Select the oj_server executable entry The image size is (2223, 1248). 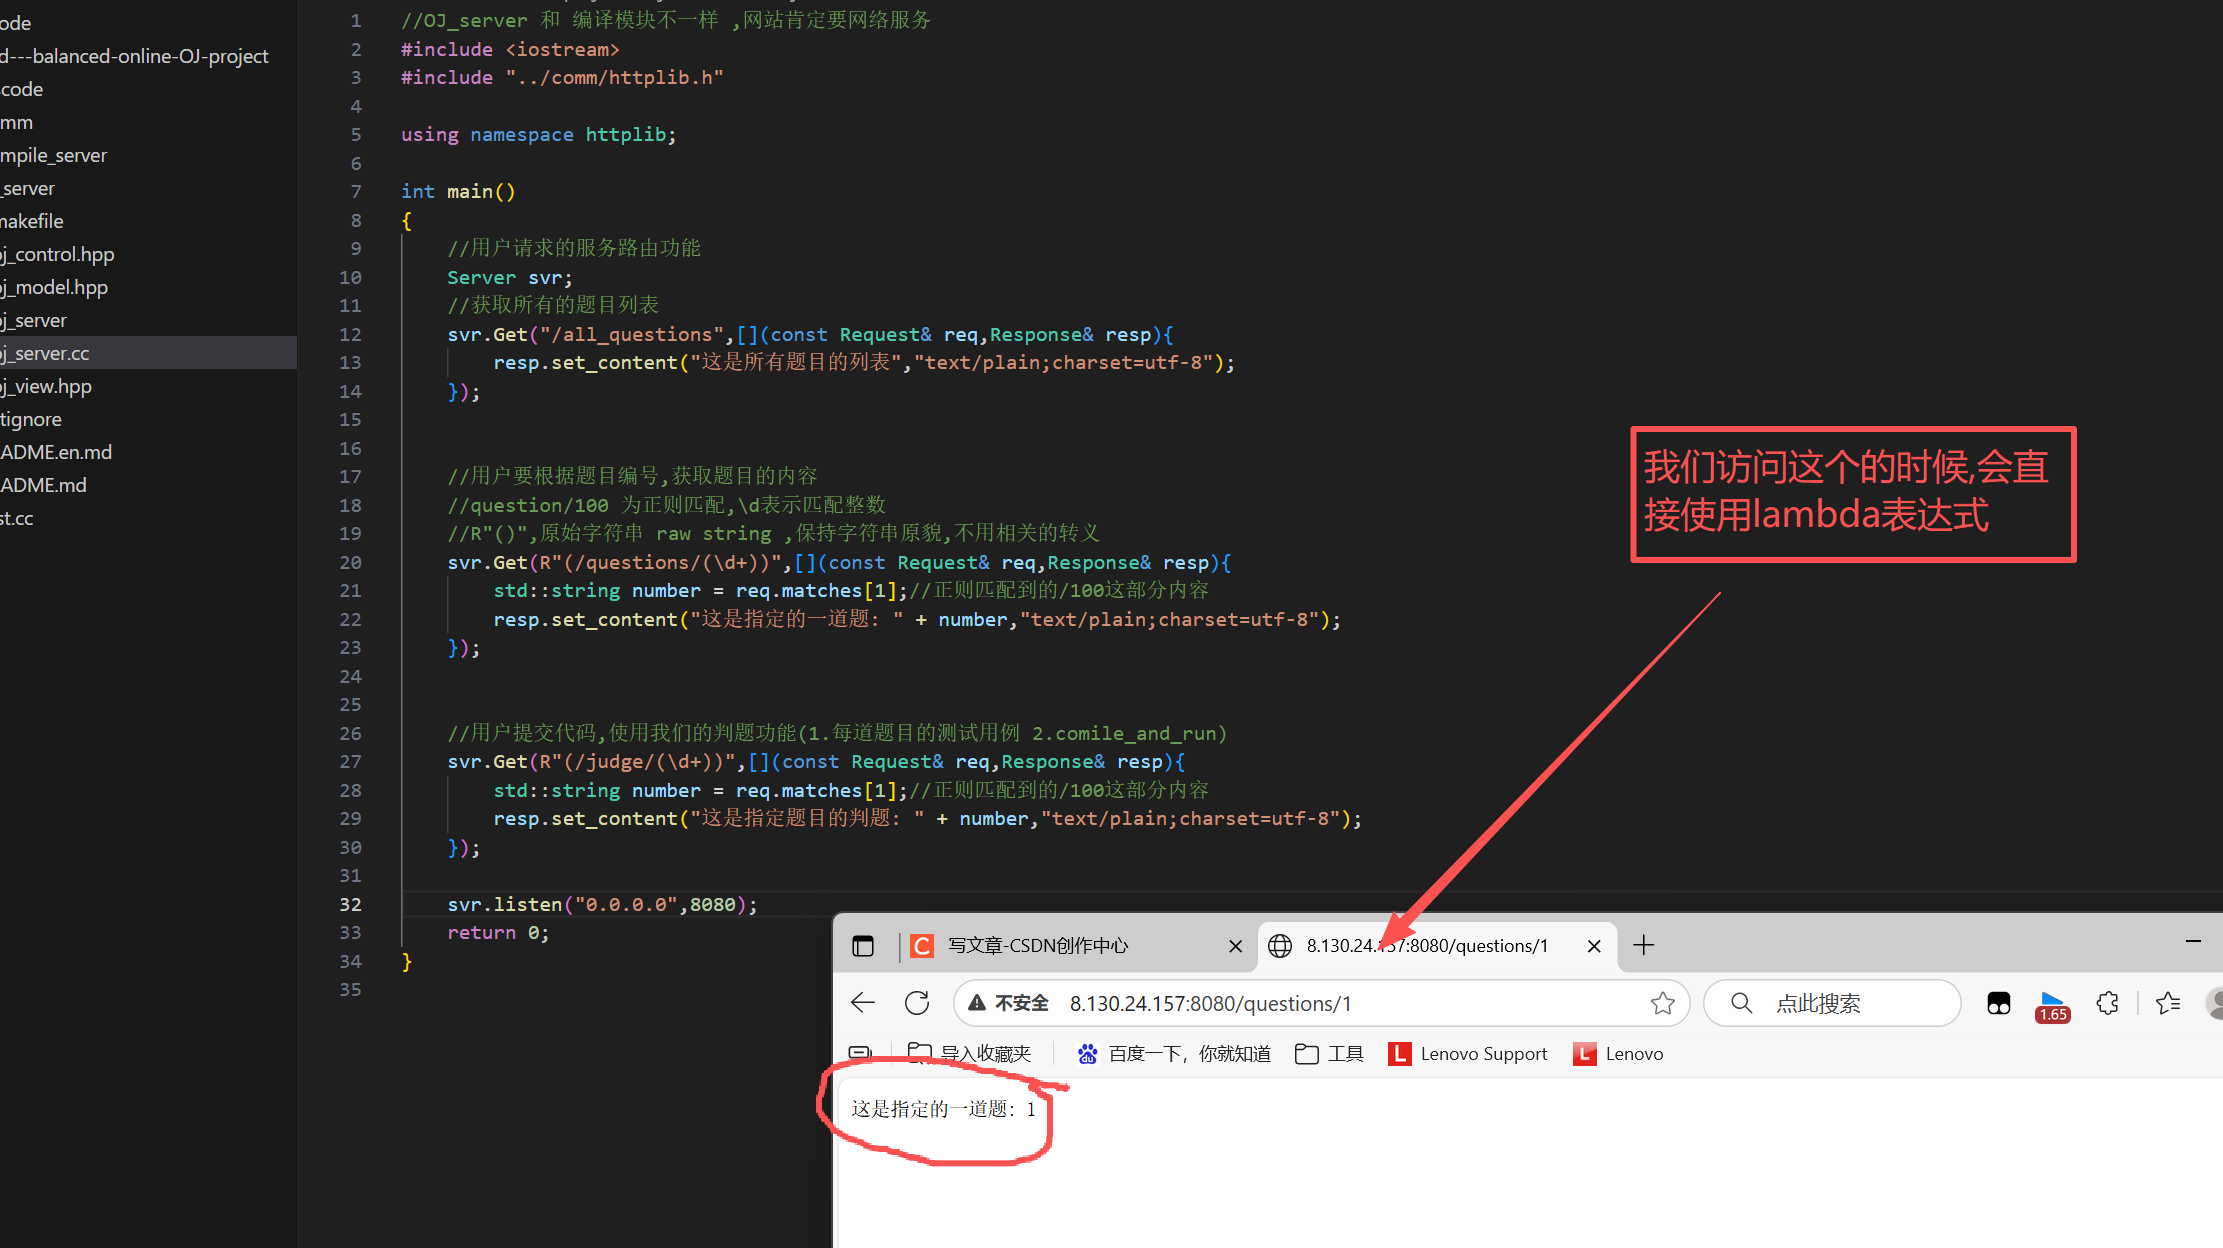33,320
